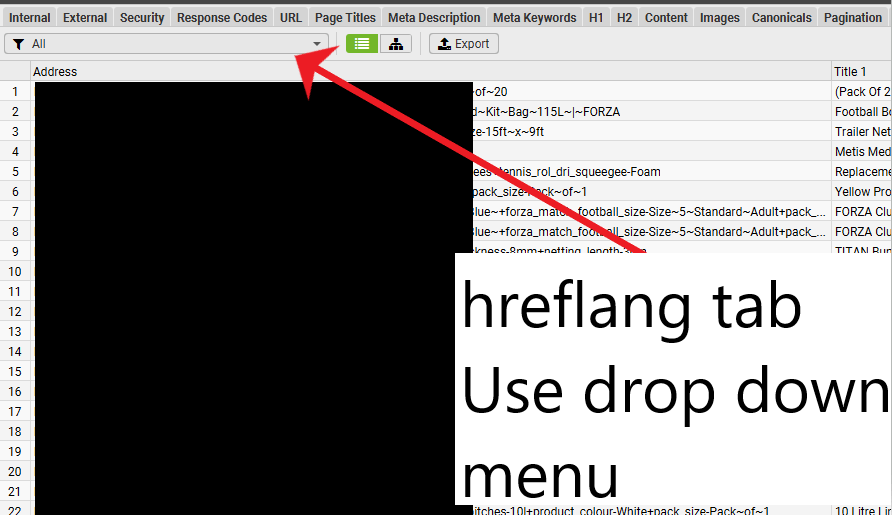Select the Canonicals tab
The image size is (892, 515).
[782, 18]
